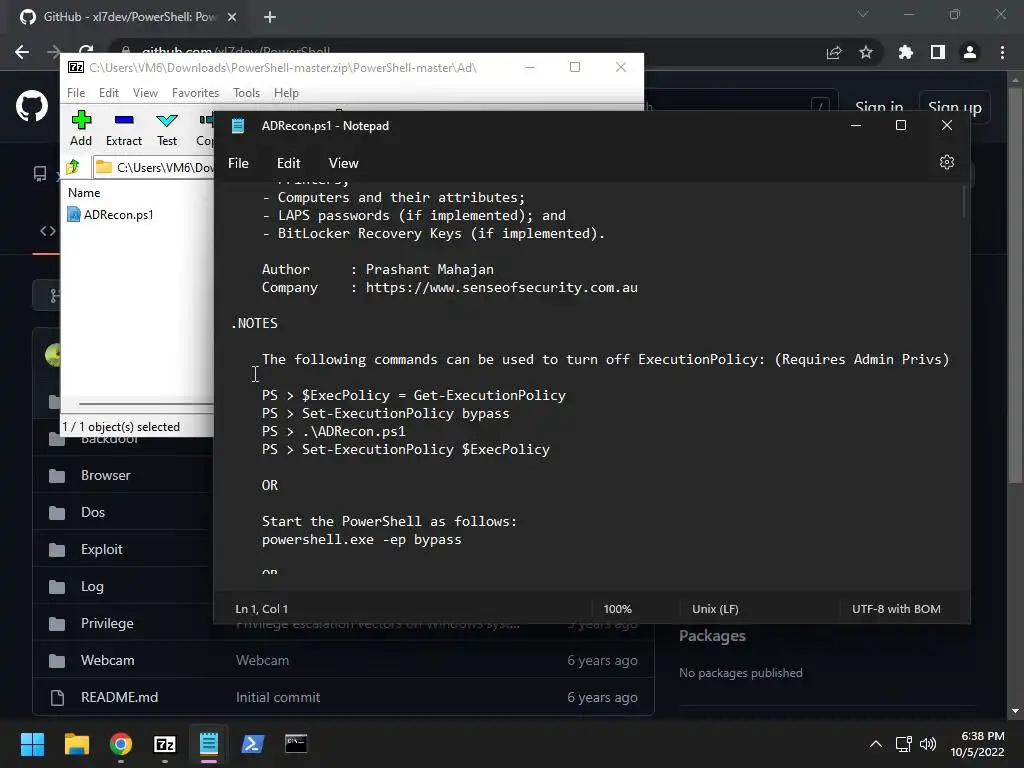Click Browser folder icon in repo list
Viewport: 1024px width, 768px height.
click(57, 476)
